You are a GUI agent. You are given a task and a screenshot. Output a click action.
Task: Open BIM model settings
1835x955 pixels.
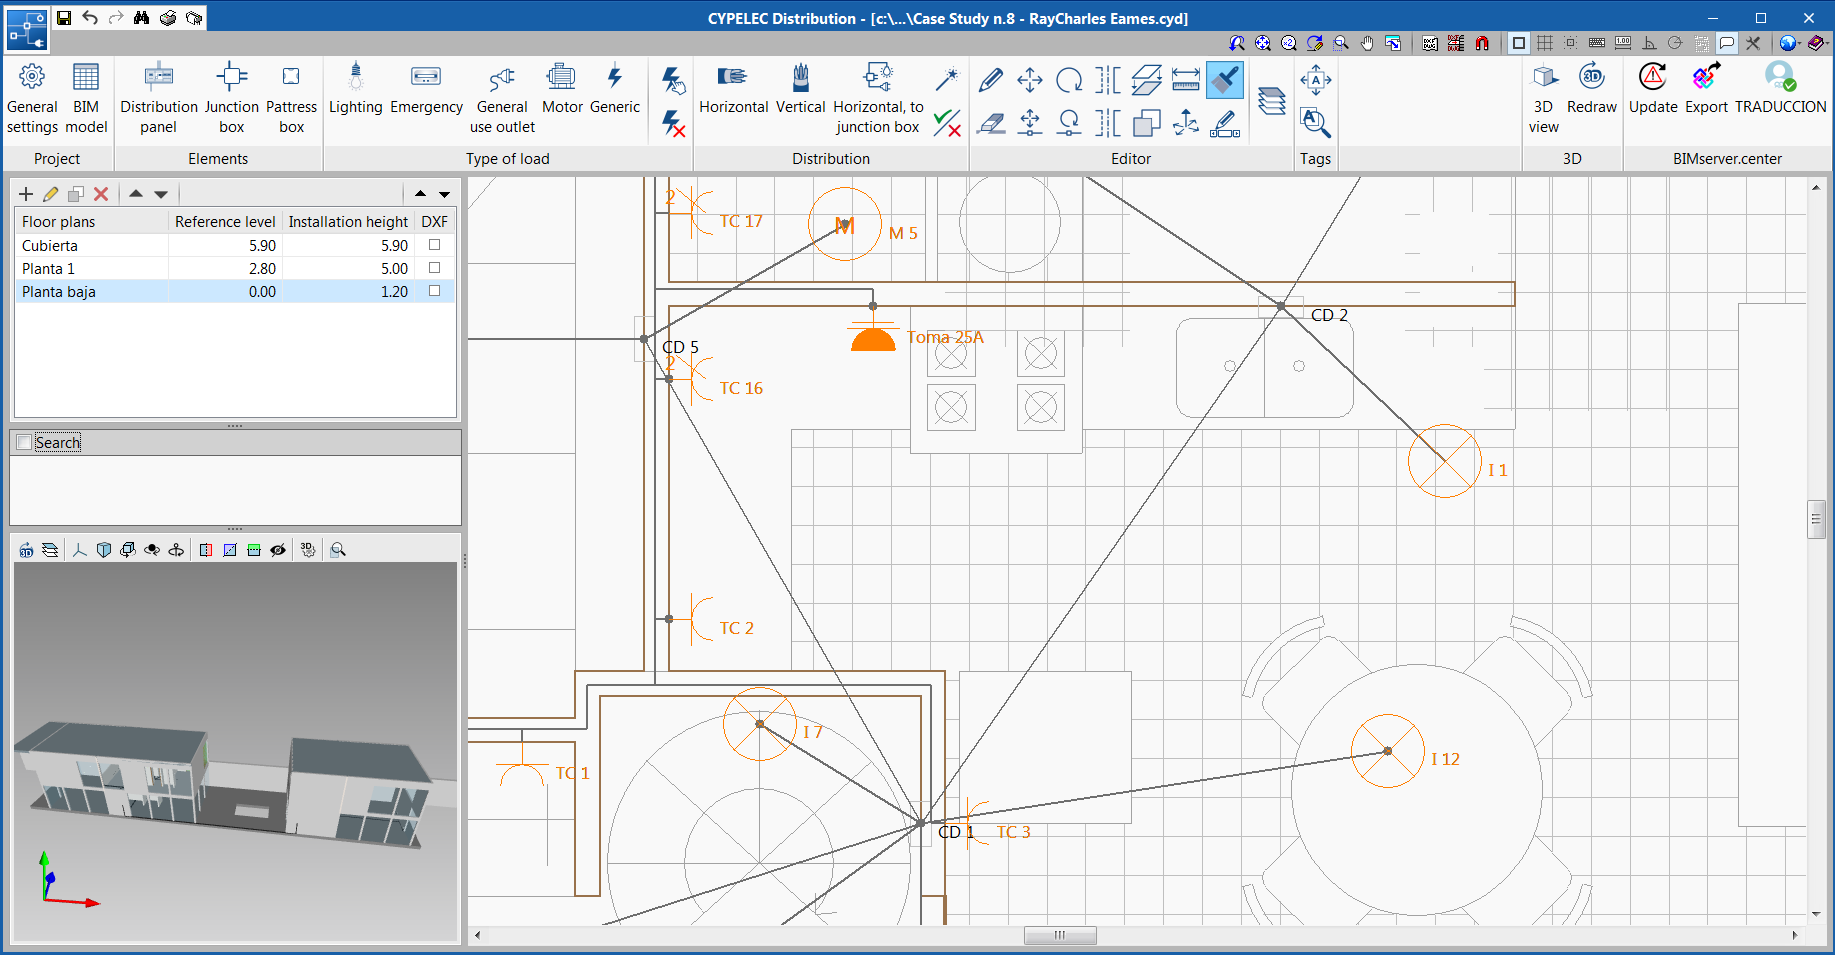point(86,98)
